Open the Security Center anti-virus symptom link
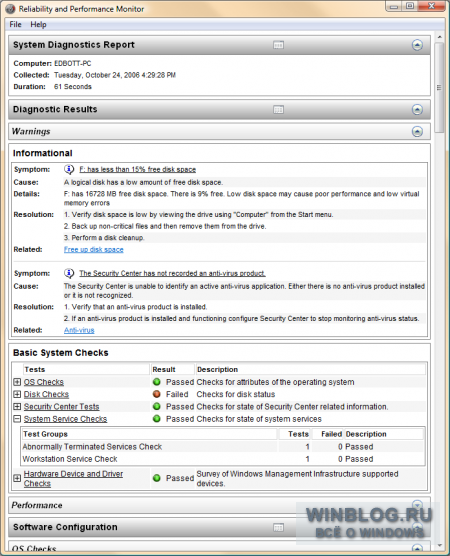 click(x=172, y=273)
